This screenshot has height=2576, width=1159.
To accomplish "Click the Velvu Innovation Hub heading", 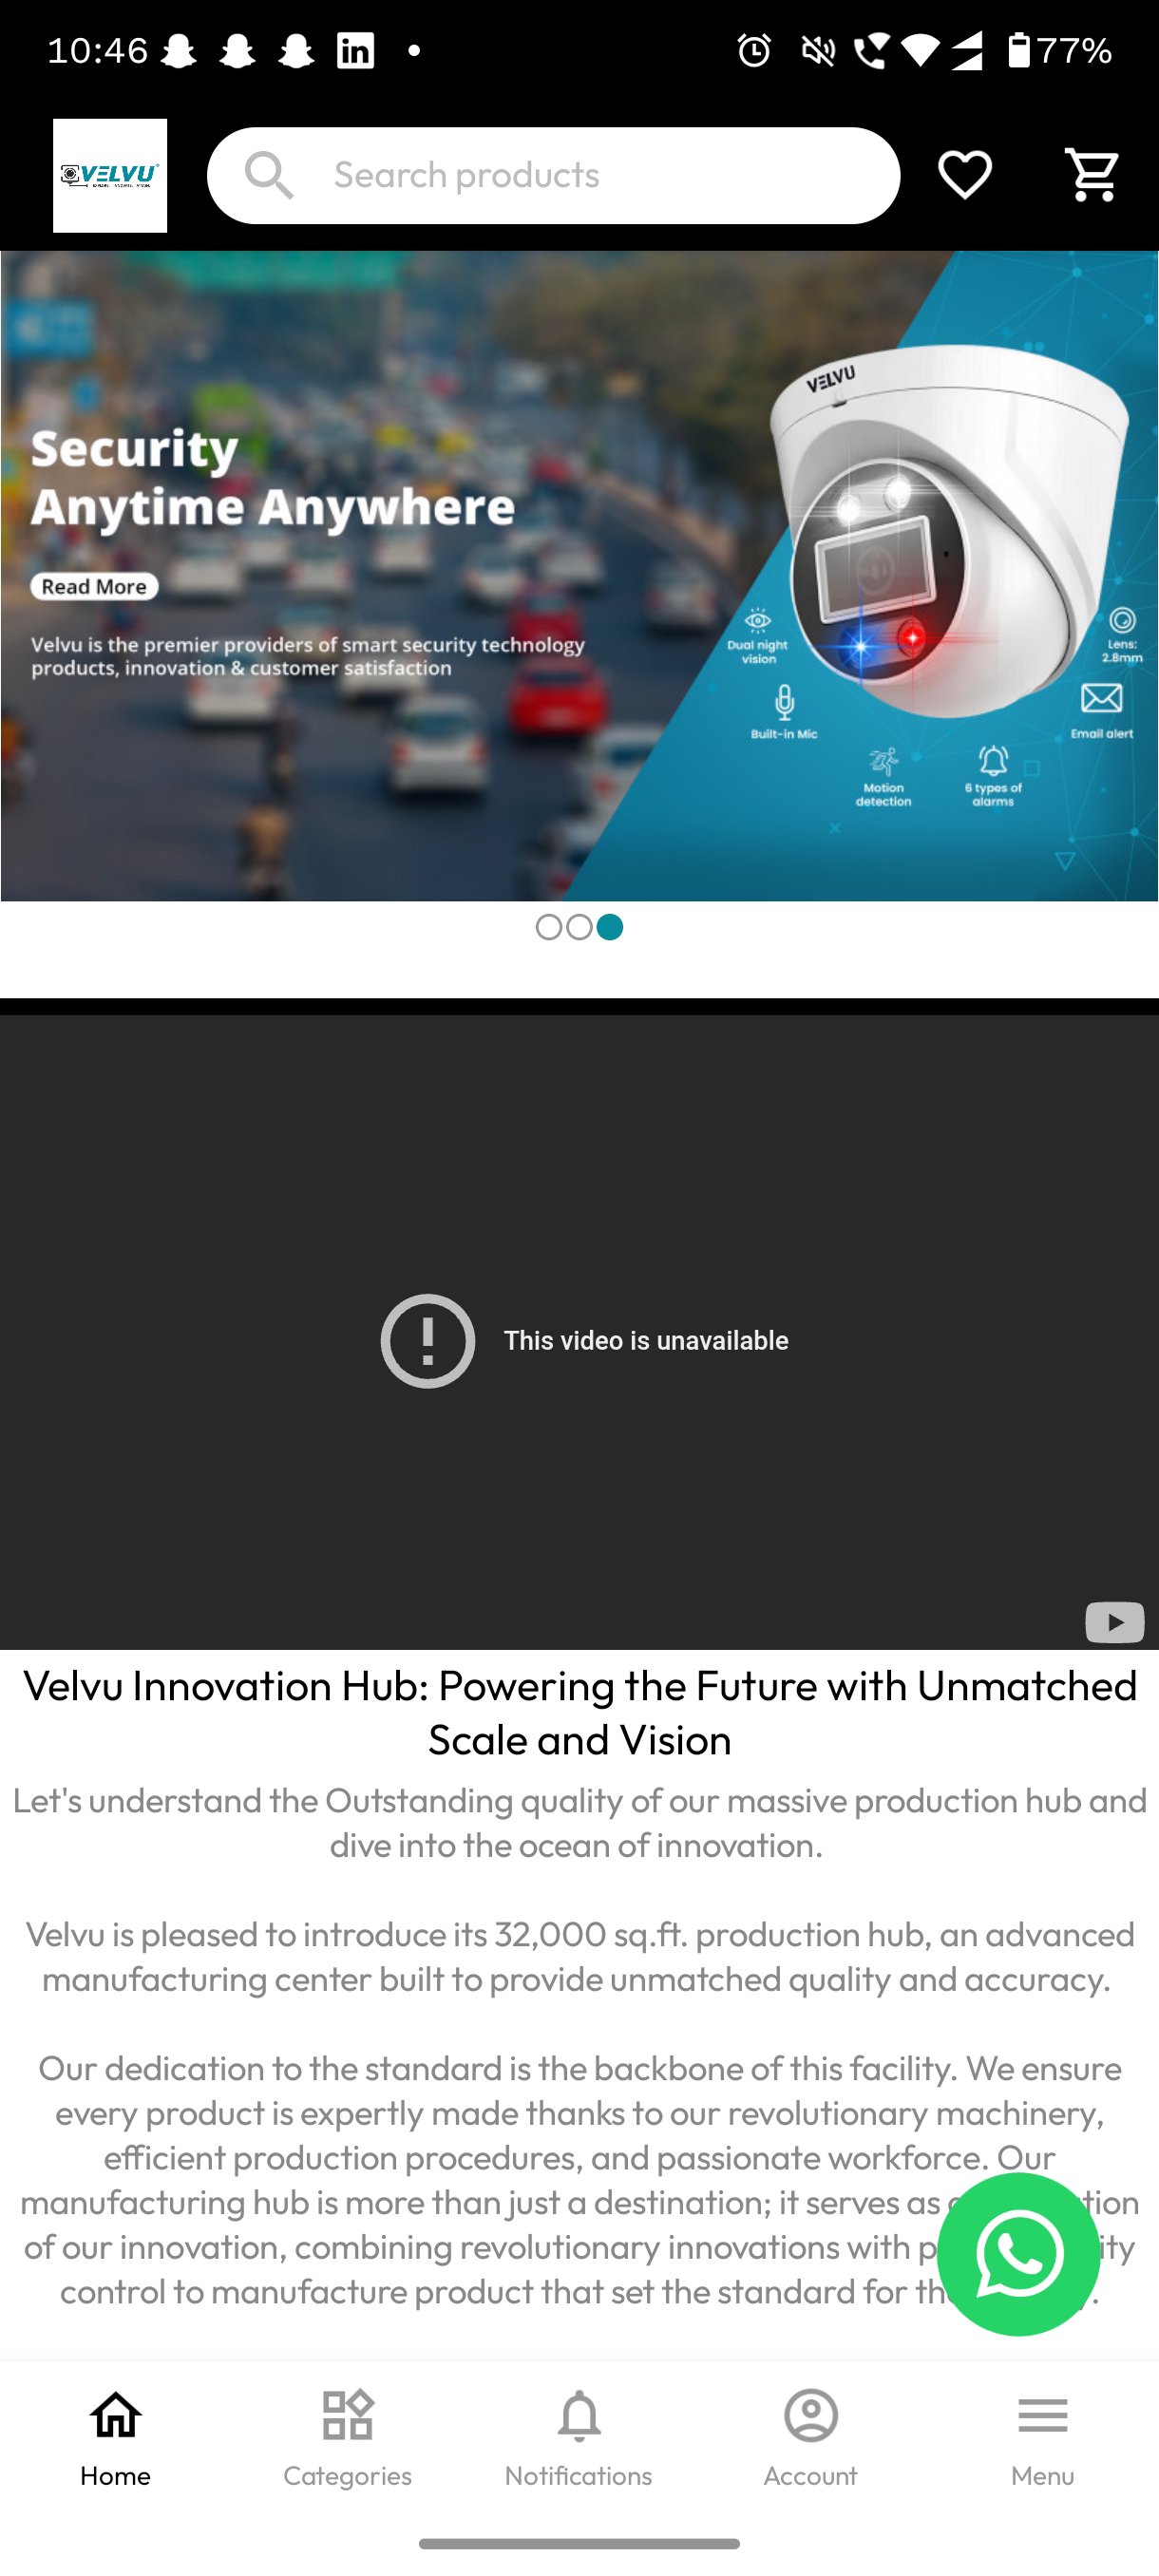I will point(579,1712).
